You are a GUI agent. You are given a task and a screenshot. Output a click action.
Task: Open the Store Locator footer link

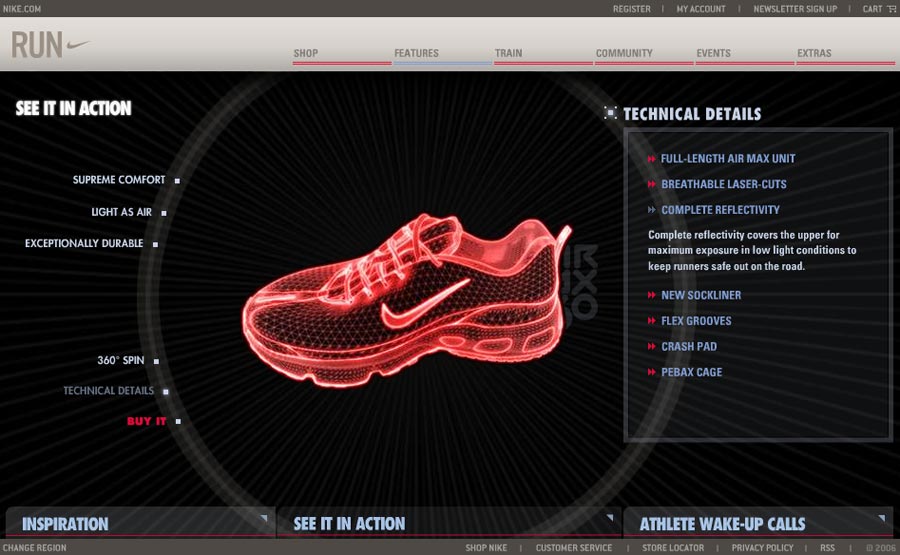click(x=672, y=548)
